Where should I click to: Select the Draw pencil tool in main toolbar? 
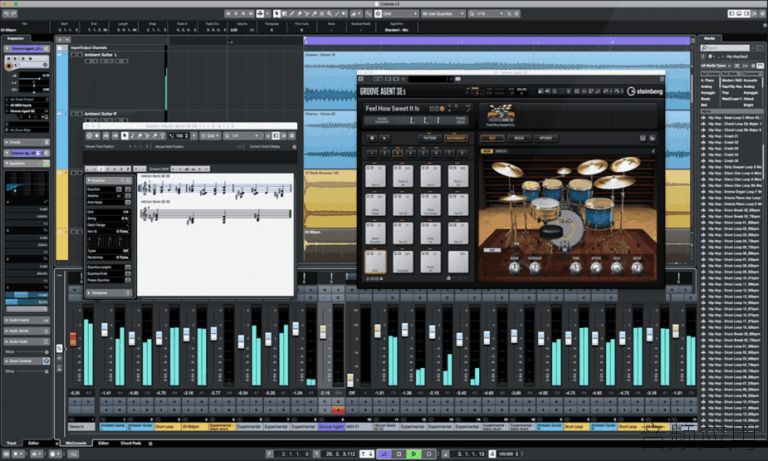(x=292, y=14)
